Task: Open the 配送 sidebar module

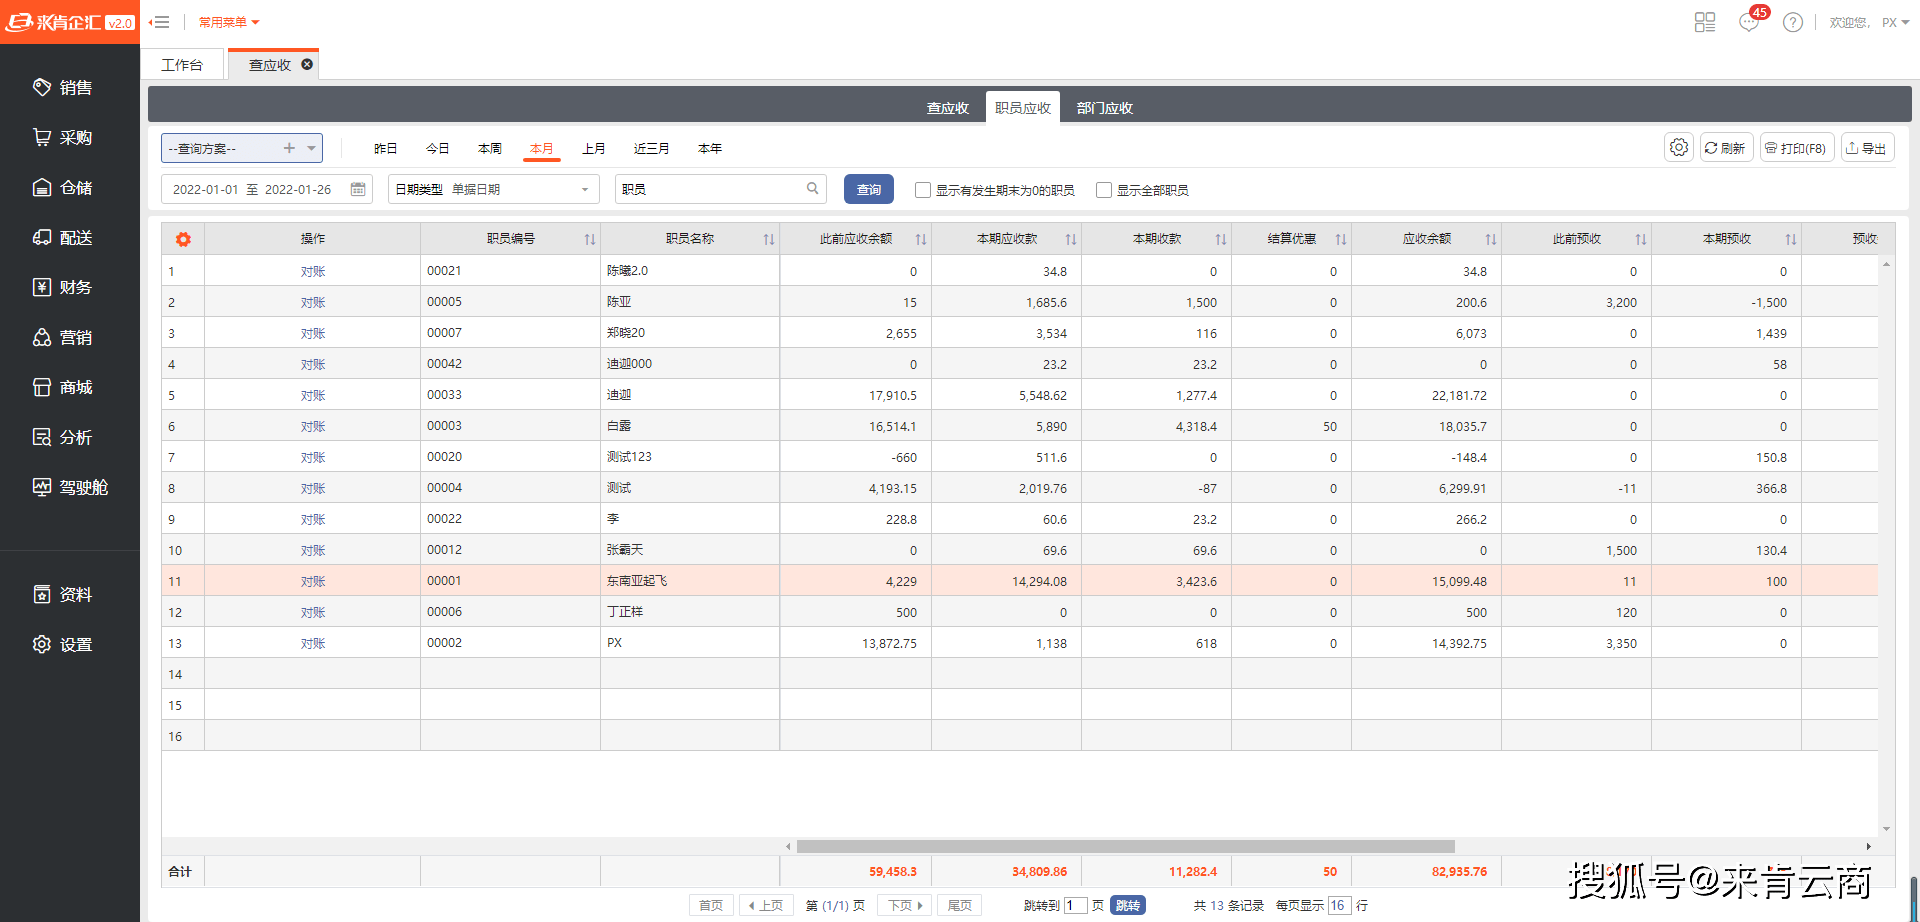Action: tap(62, 238)
